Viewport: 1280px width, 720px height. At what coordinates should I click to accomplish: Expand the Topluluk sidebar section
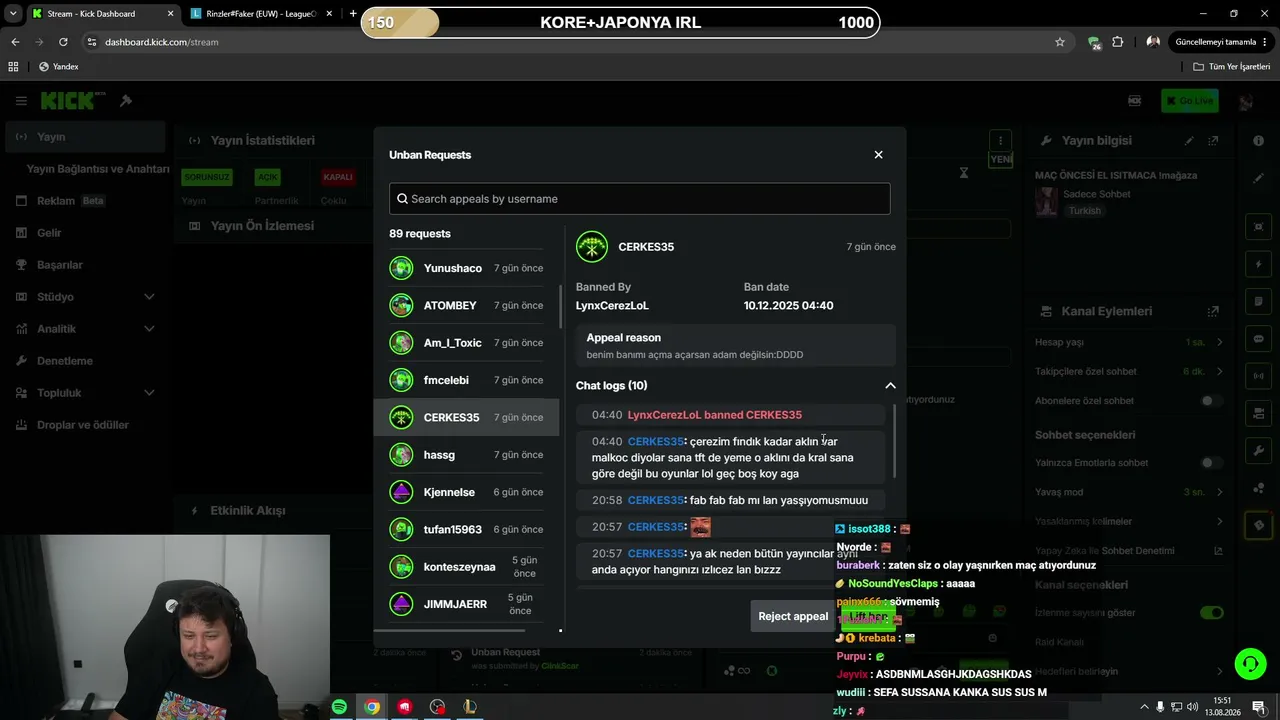149,393
